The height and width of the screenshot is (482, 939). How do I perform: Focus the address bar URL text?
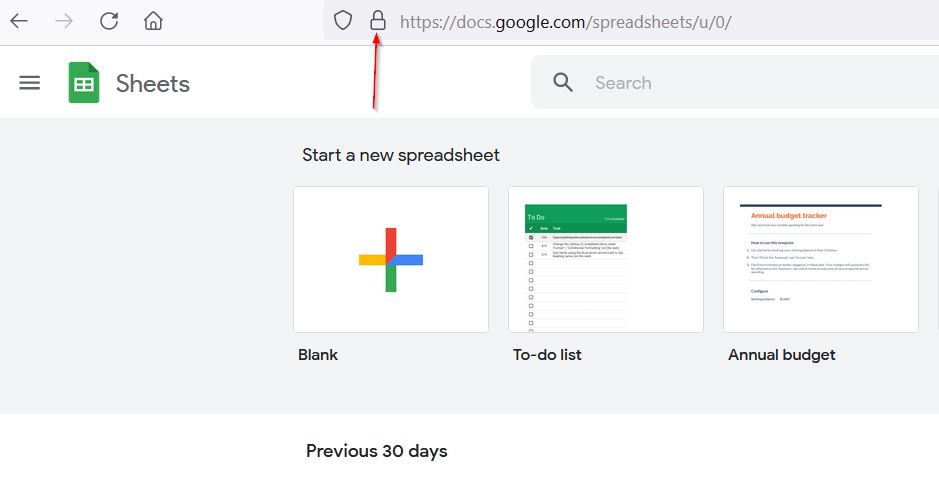(x=565, y=22)
